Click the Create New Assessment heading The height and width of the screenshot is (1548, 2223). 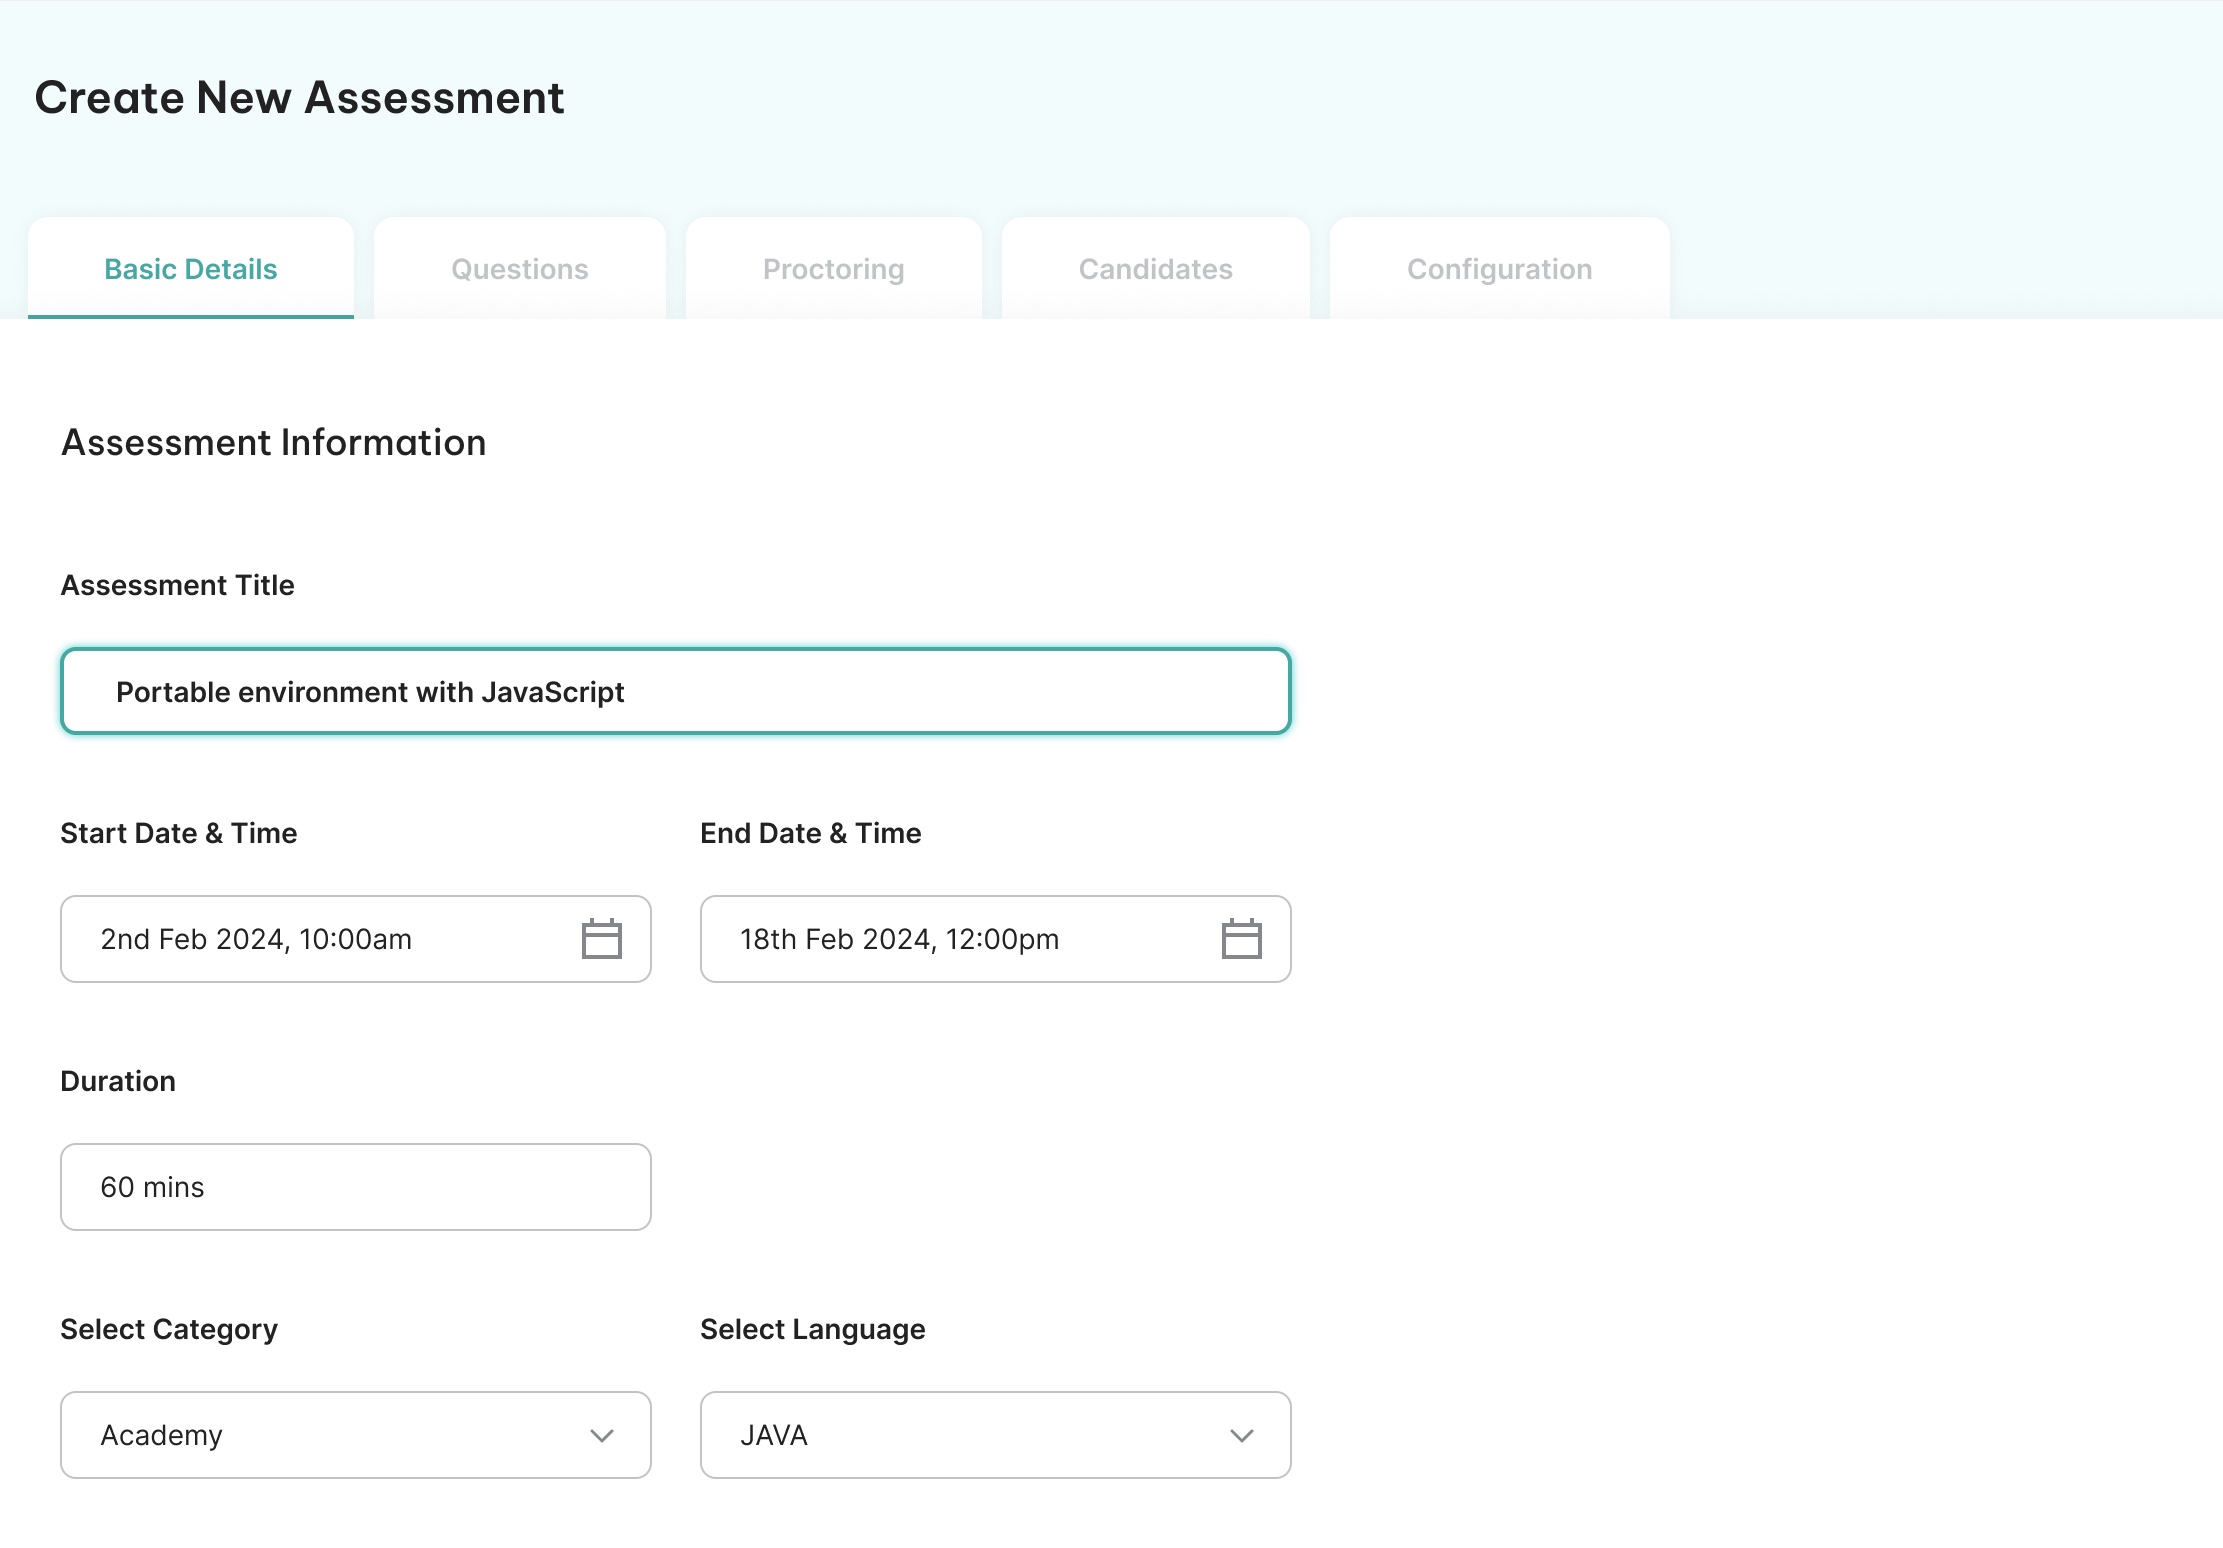click(299, 96)
